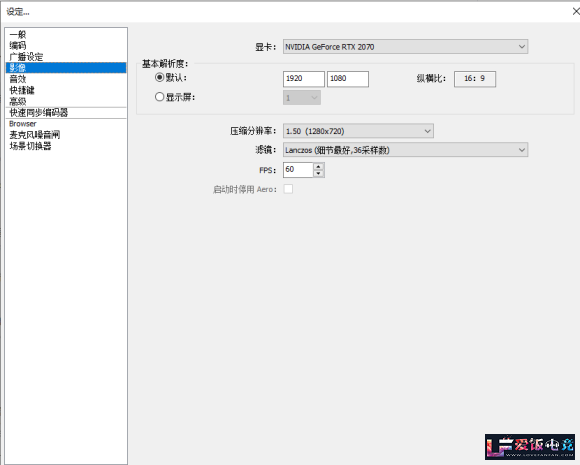Screen dimensions: 580x465
Task: Choose the 默认 resolution radio button
Action: [x=159, y=77]
